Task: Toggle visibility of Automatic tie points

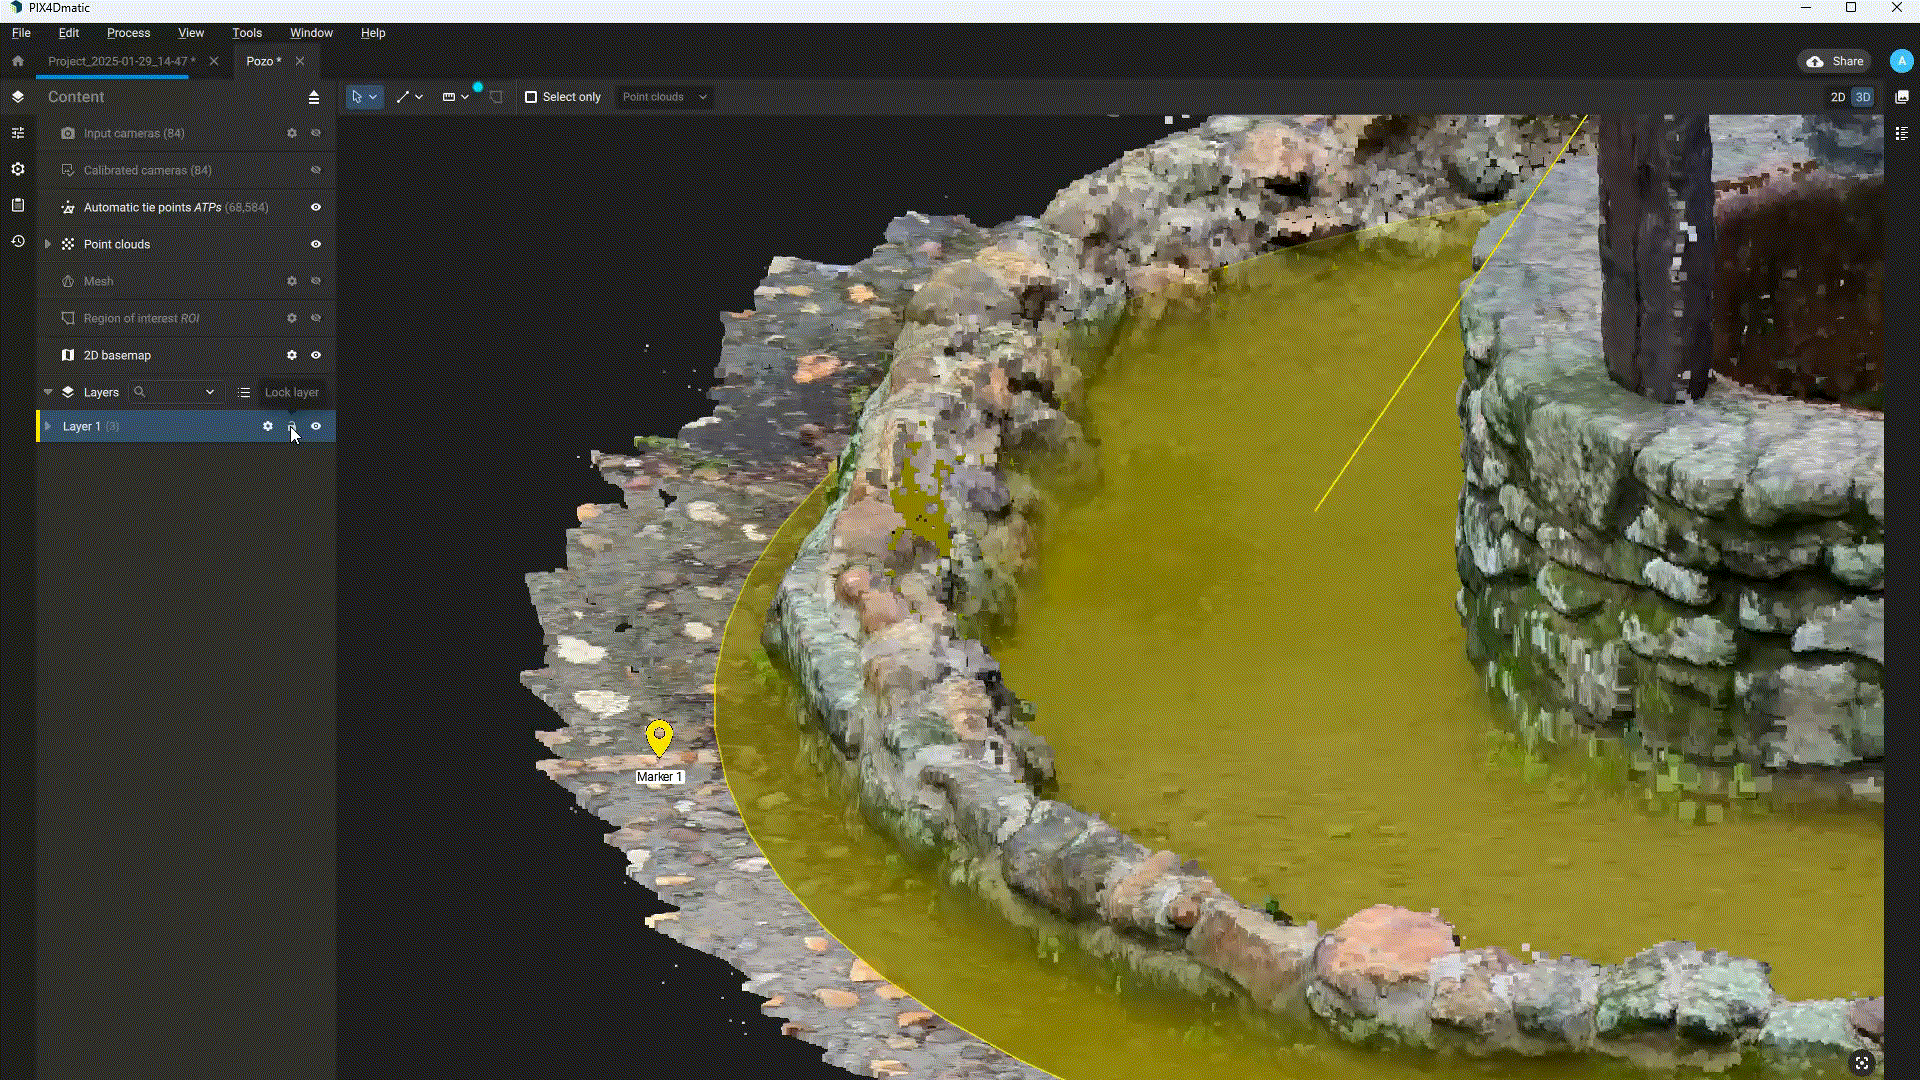Action: pyautogui.click(x=314, y=207)
